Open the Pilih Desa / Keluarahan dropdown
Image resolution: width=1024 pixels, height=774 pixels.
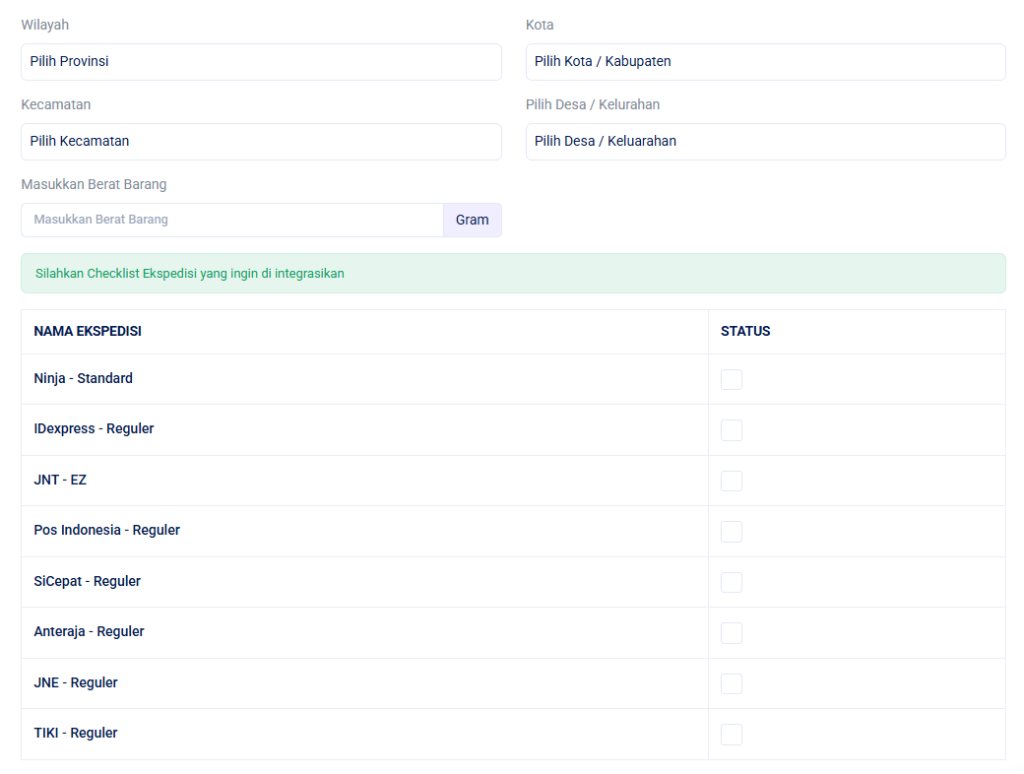pyautogui.click(x=765, y=142)
